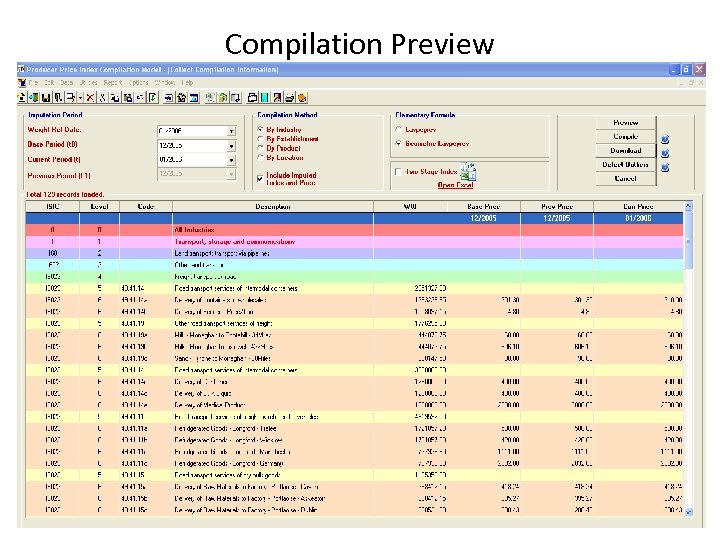
Task: Click the yellow arrow on dark toolbar icon
Action: [x=277, y=97]
